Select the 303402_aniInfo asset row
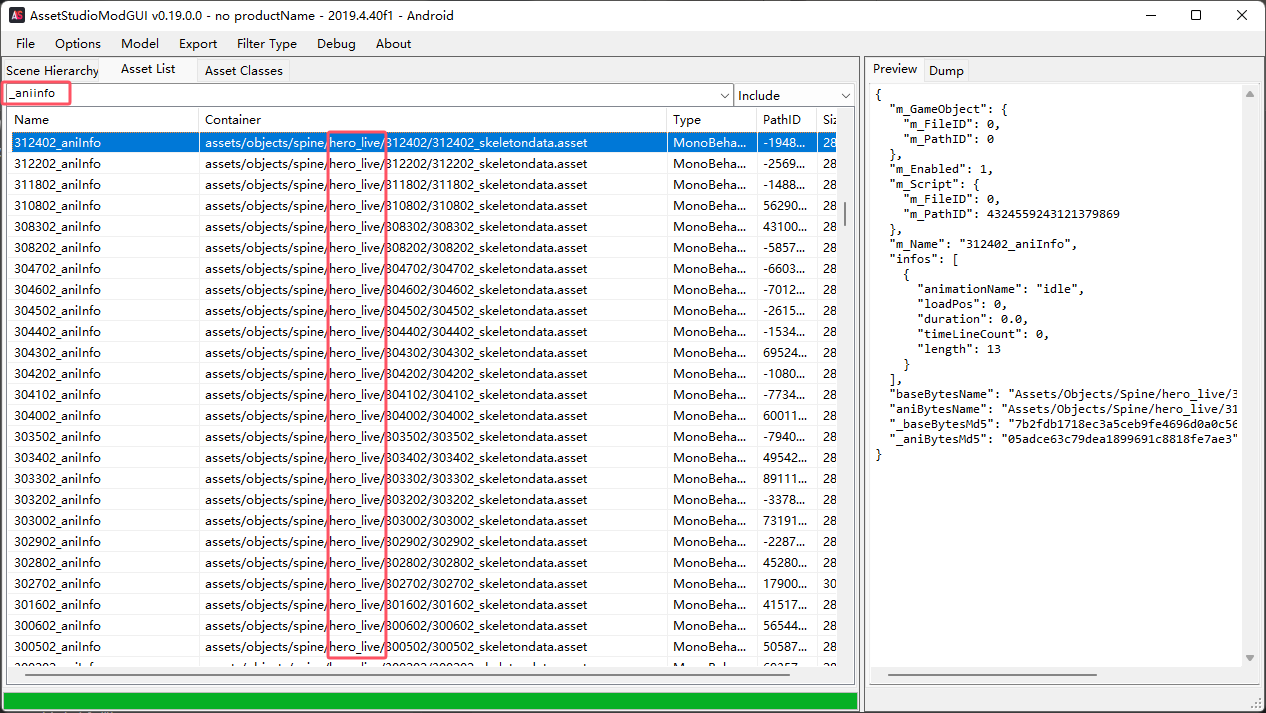Image resolution: width=1266 pixels, height=713 pixels. click(x=423, y=457)
